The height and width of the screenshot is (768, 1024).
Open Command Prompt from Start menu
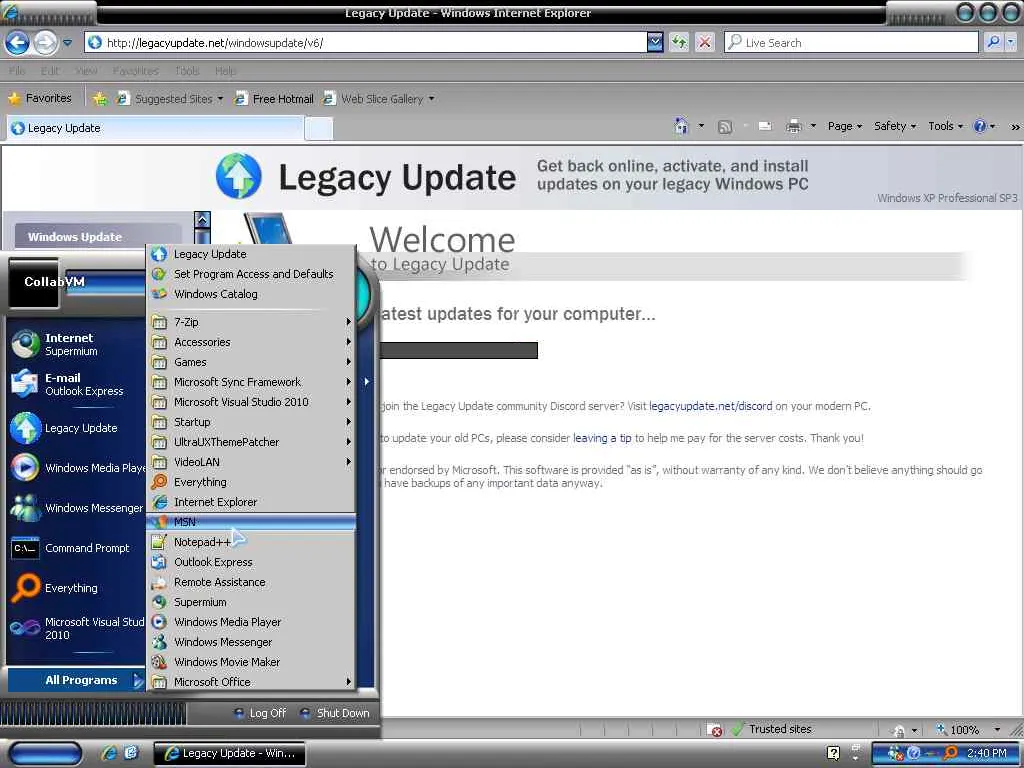click(73, 548)
